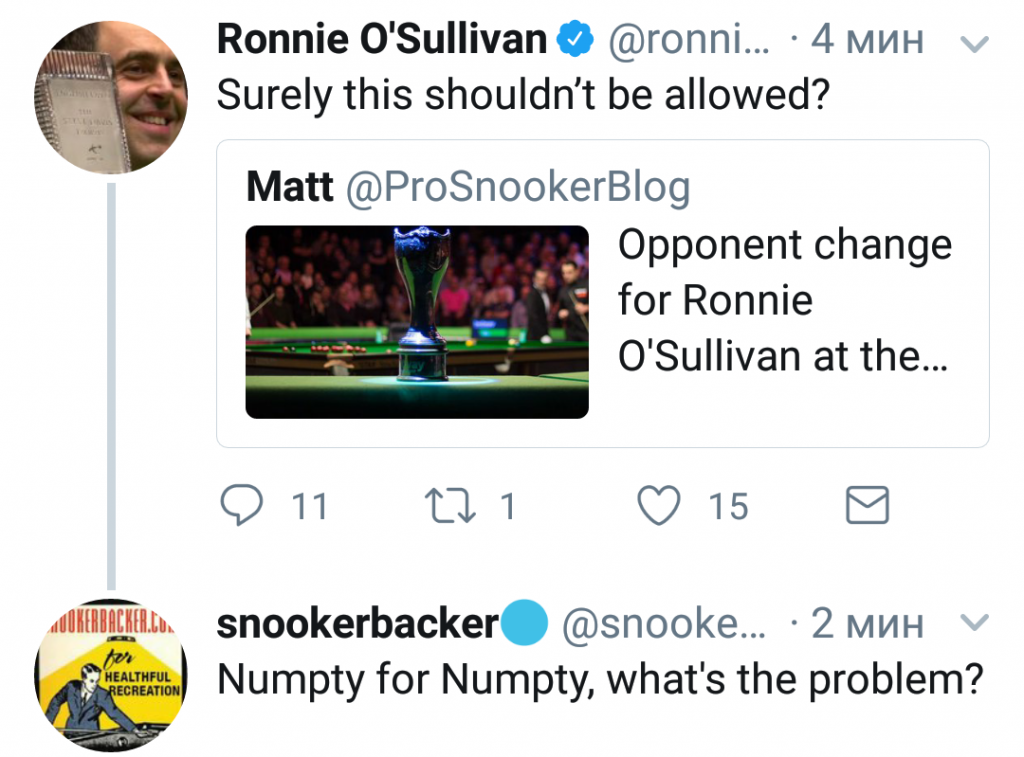Expand the options chevron on snookerbacker's reply

[973, 624]
